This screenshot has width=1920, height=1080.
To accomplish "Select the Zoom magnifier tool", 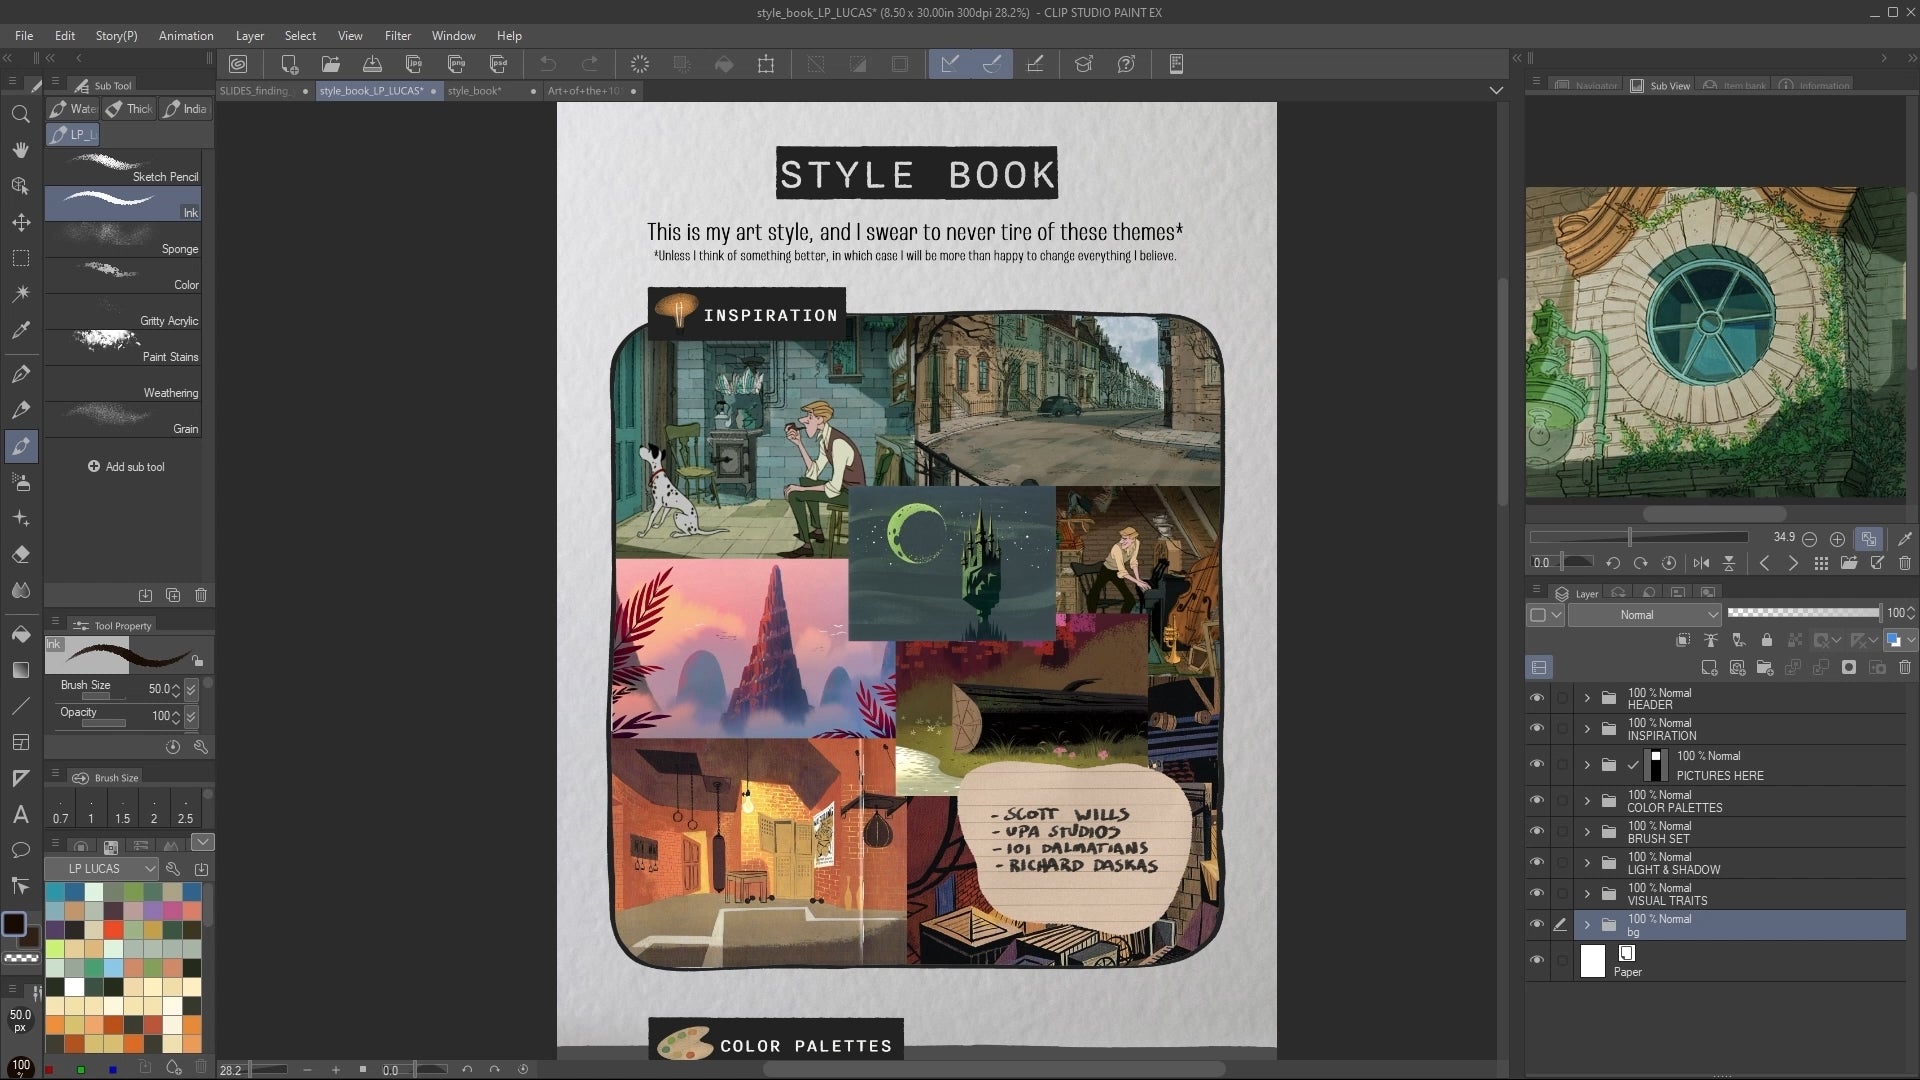I will [x=20, y=114].
